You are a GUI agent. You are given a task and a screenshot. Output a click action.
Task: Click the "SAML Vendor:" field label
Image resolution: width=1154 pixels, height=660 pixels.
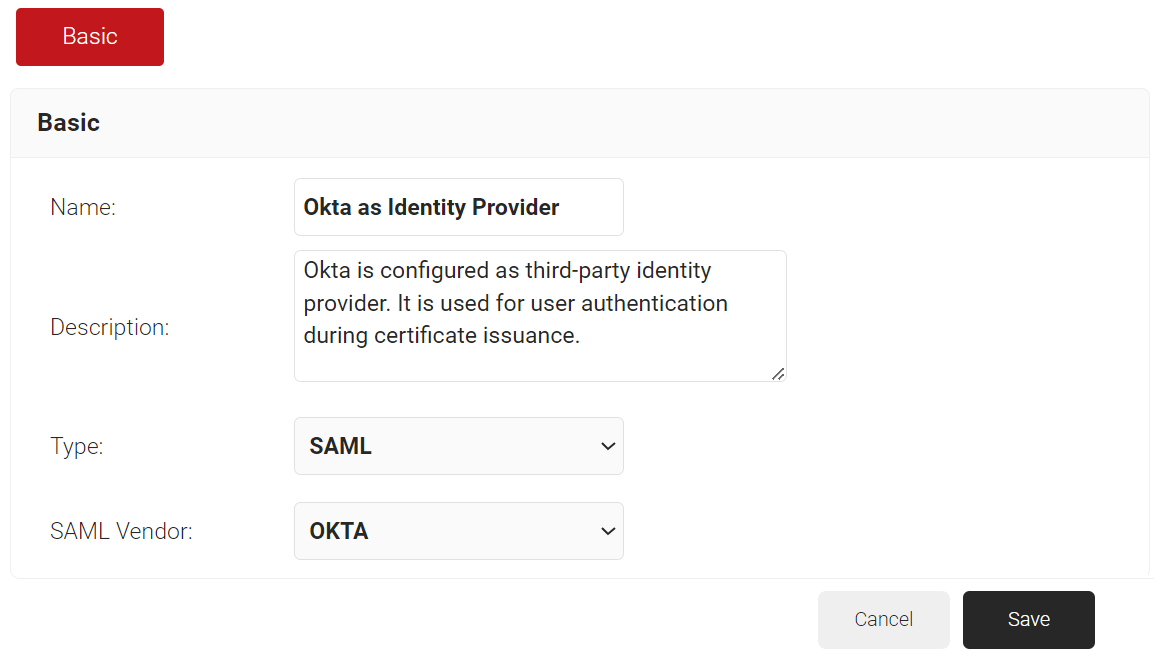(x=121, y=532)
